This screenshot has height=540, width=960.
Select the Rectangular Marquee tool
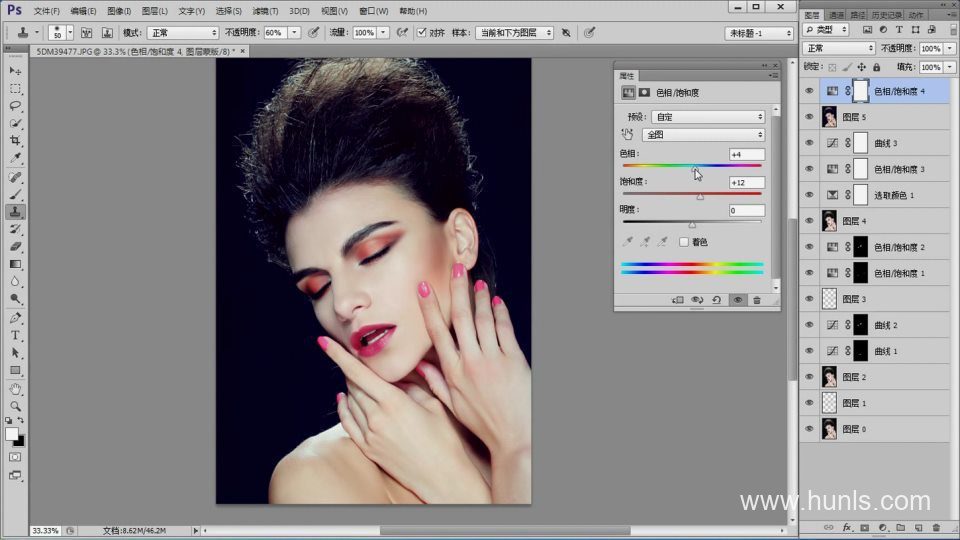click(15, 89)
